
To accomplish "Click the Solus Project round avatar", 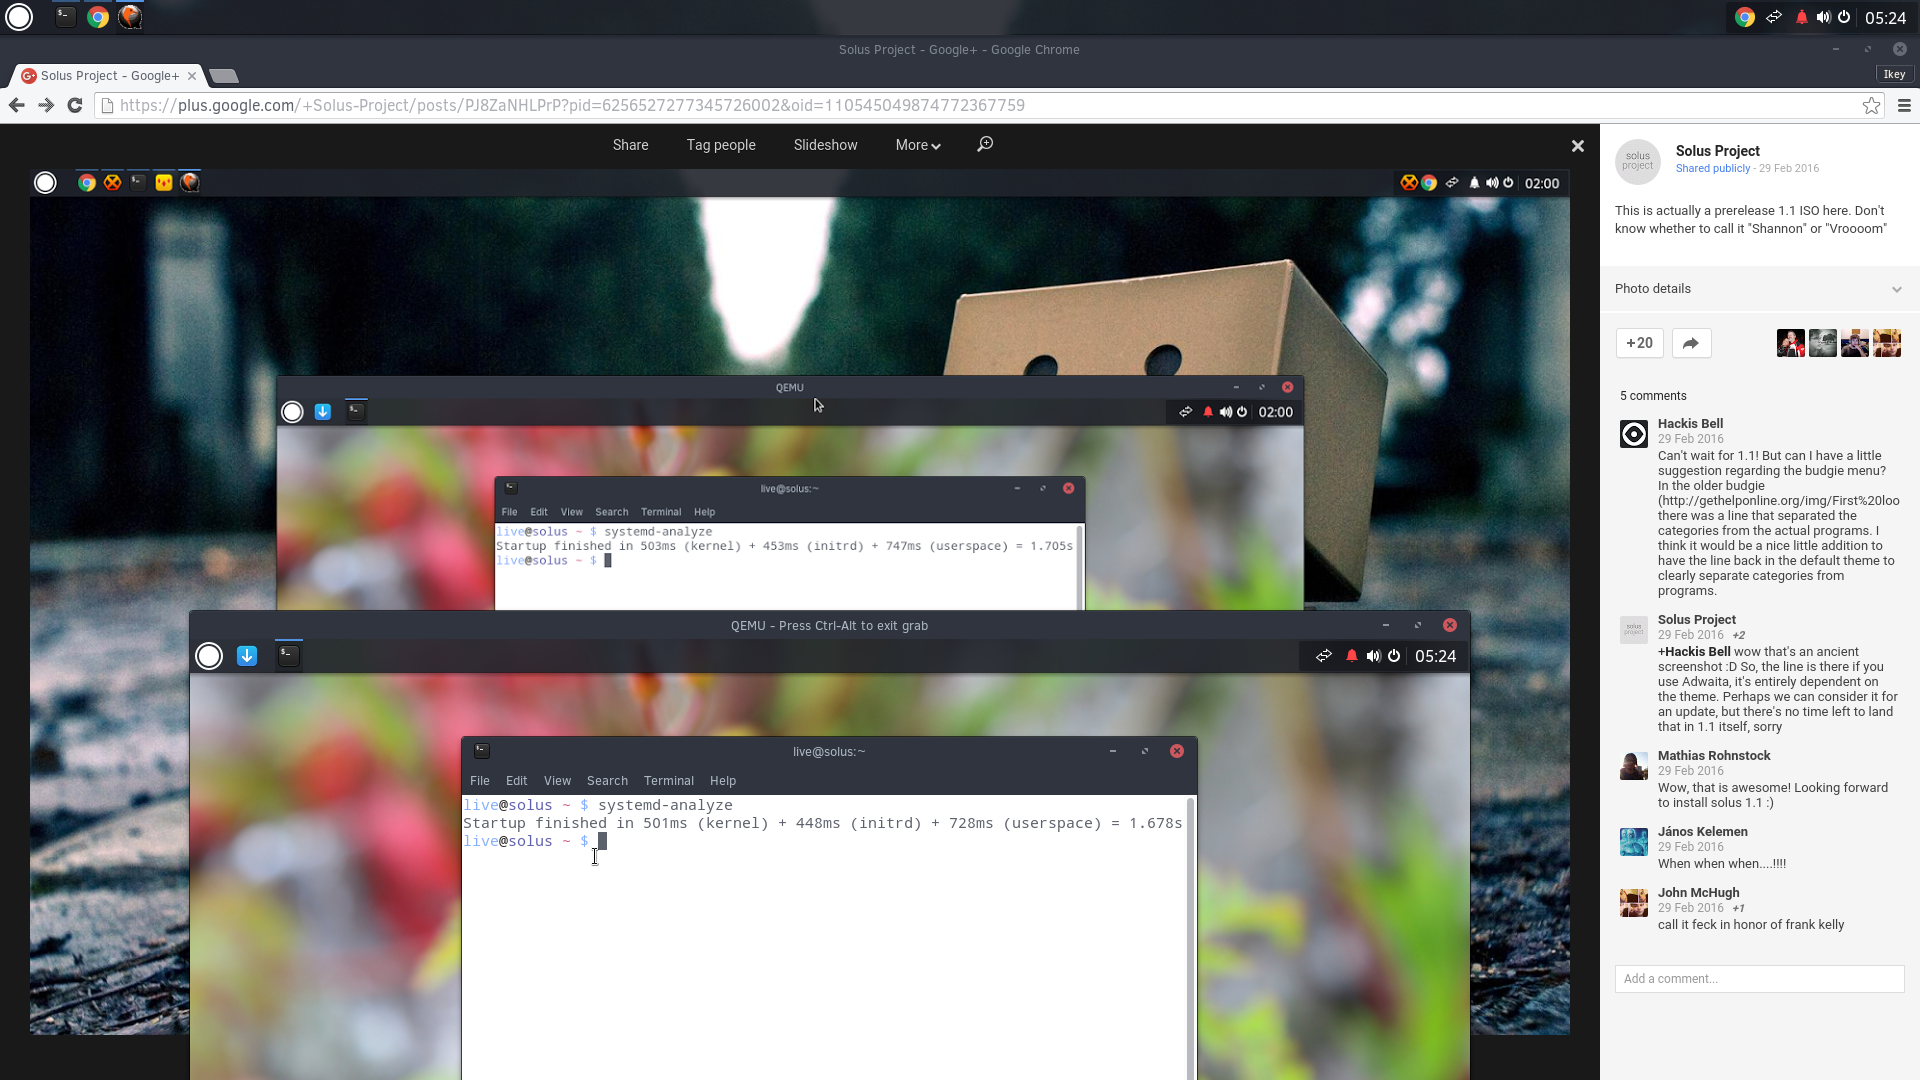I will tap(1638, 161).
